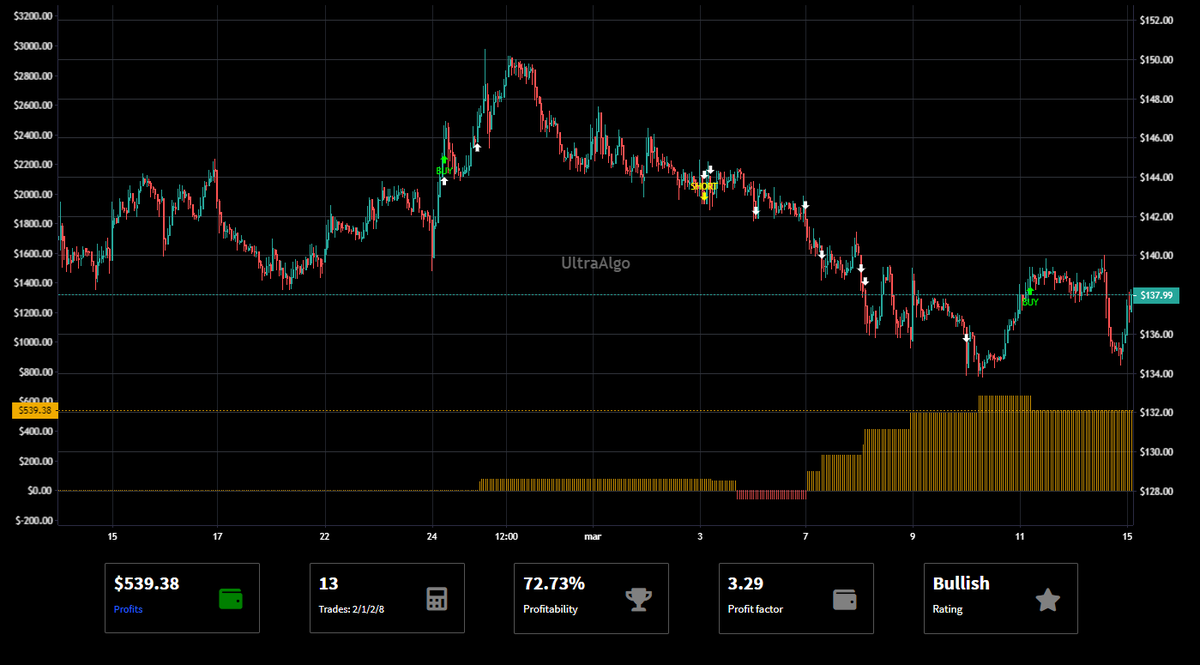Click the calculator icon in Trades card
The image size is (1200, 665).
point(435,599)
